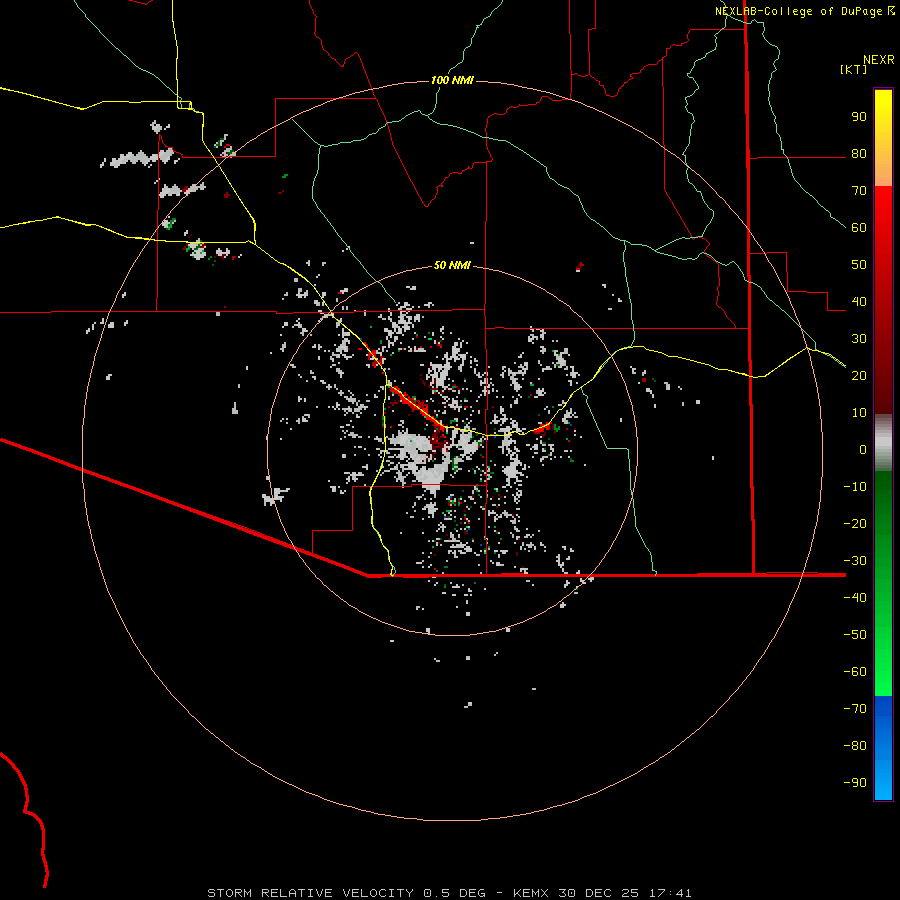Click the -80 value on the velocity scale
Viewport: 900px width, 900px height.
tap(855, 746)
